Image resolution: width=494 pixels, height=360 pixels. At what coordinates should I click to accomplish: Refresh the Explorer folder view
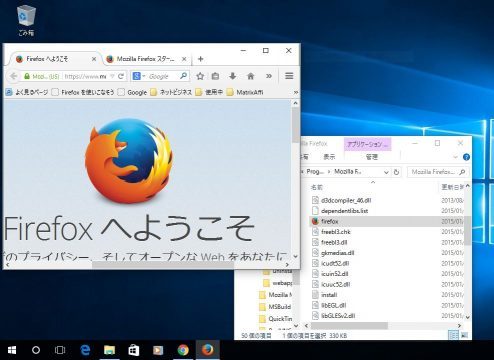click(x=396, y=172)
